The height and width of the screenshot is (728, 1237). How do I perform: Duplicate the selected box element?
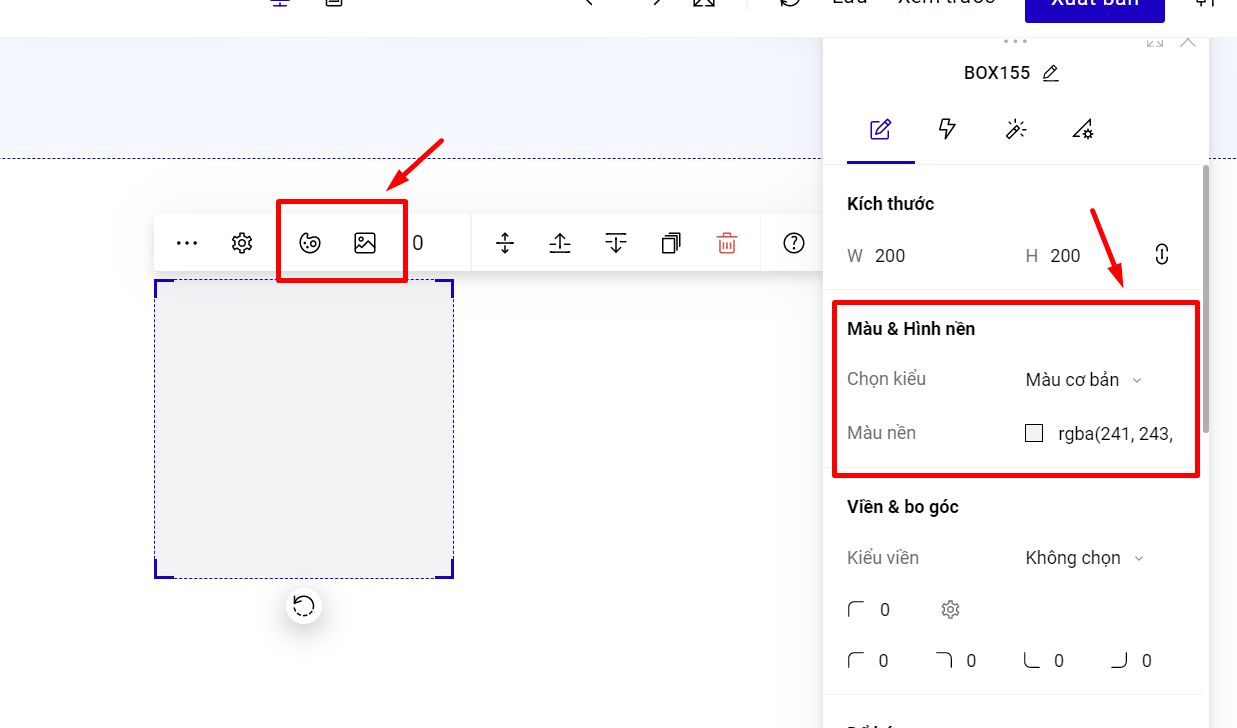click(x=671, y=243)
